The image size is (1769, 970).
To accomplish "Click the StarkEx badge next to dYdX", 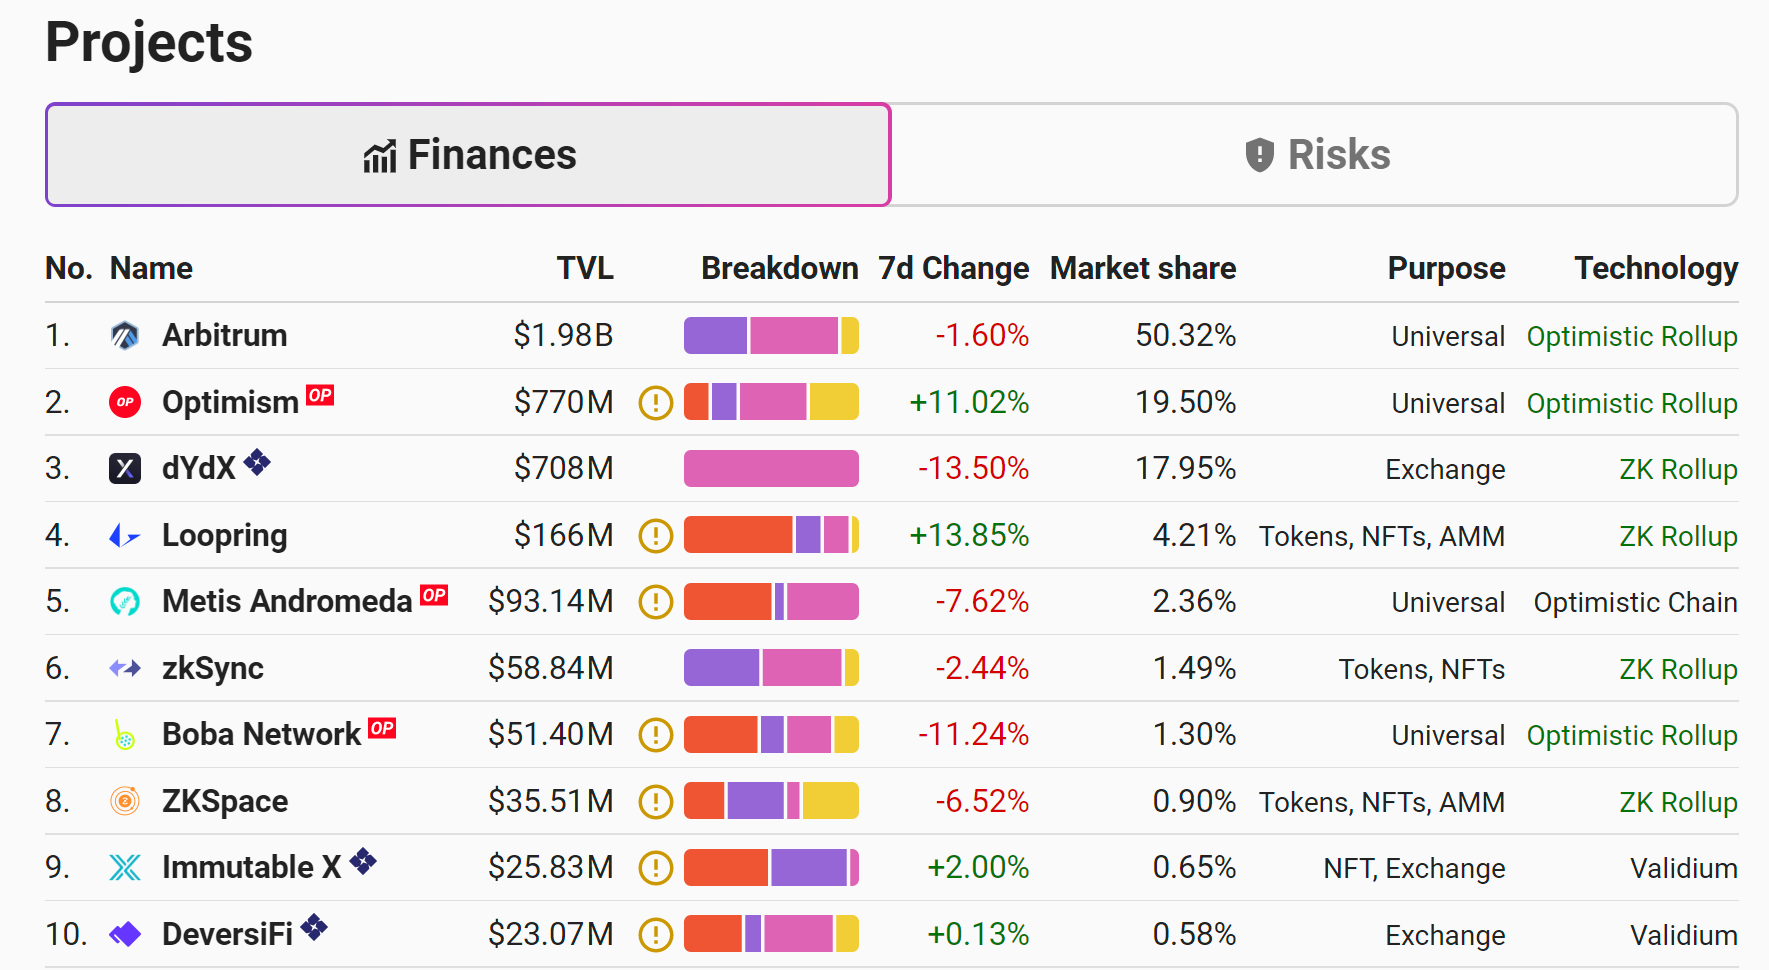I will pos(258,462).
